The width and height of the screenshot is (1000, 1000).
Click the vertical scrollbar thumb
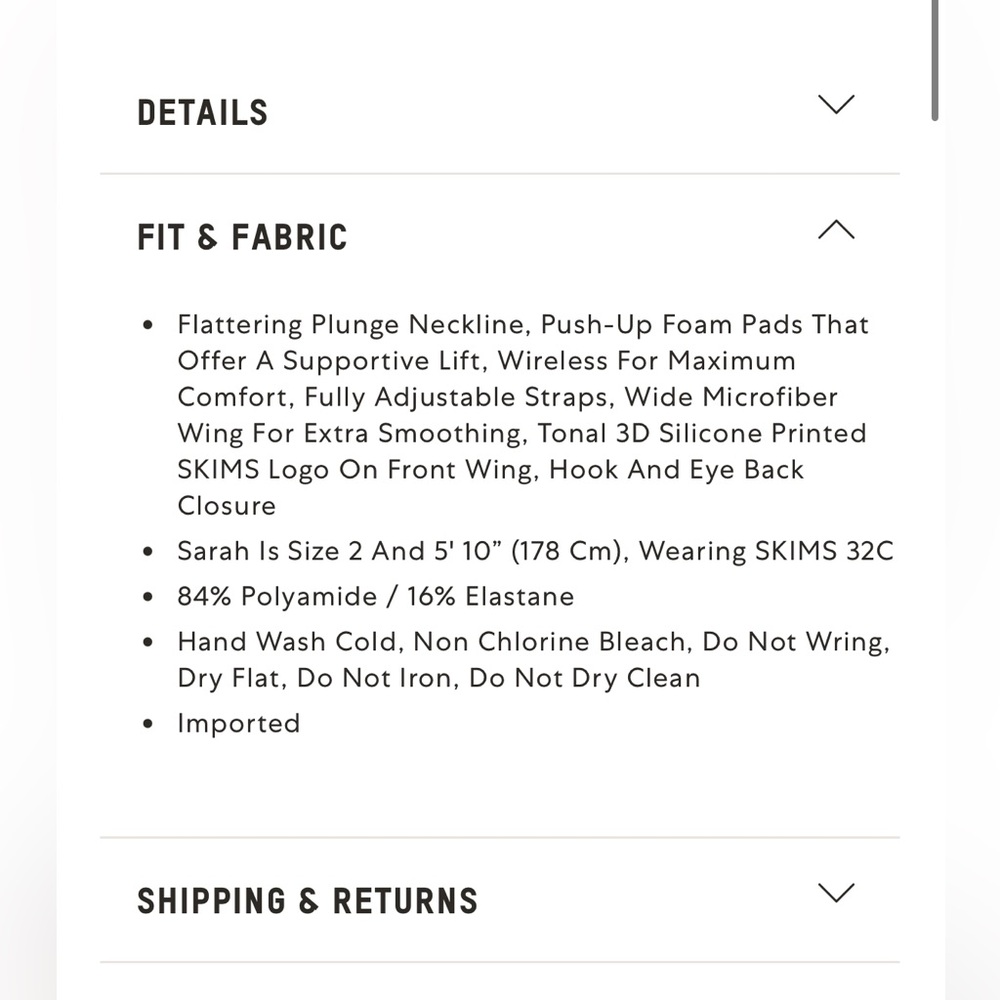tap(934, 60)
